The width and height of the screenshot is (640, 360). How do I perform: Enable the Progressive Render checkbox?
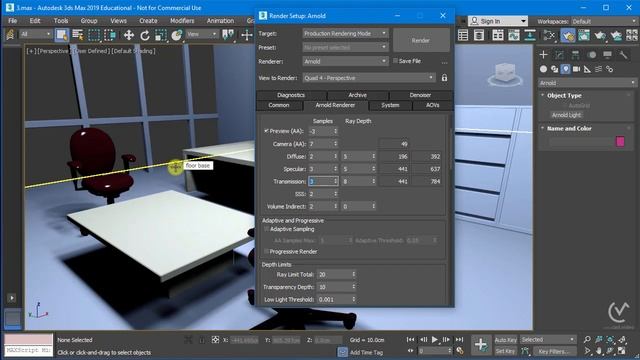tap(267, 251)
